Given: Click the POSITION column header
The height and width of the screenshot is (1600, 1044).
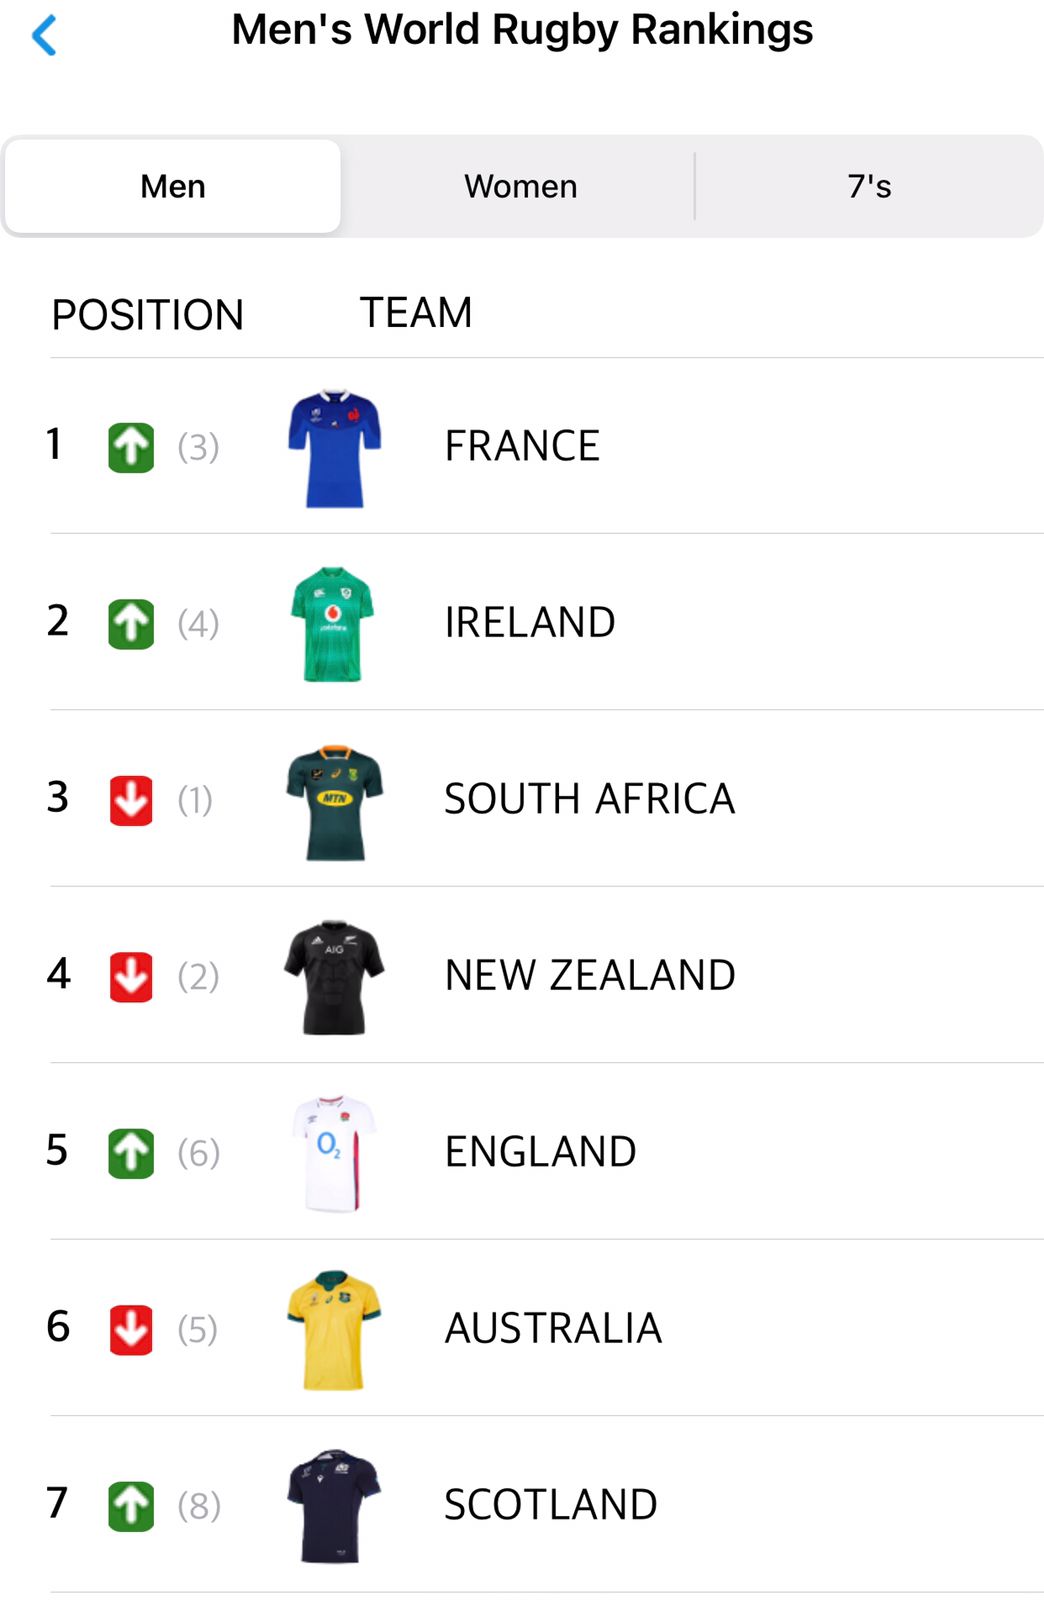Looking at the screenshot, I should [x=148, y=315].
